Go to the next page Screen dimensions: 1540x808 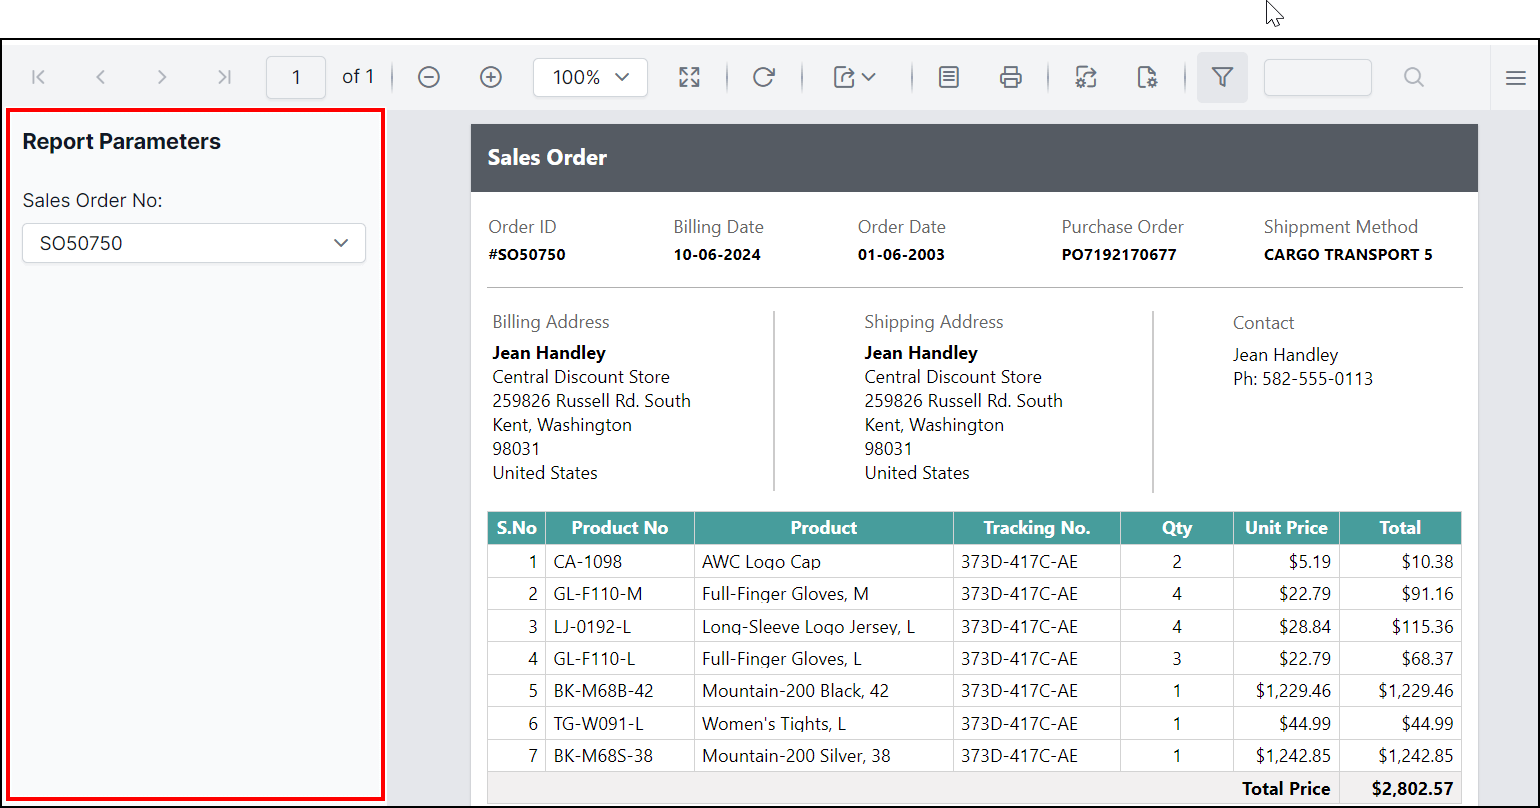(x=162, y=77)
